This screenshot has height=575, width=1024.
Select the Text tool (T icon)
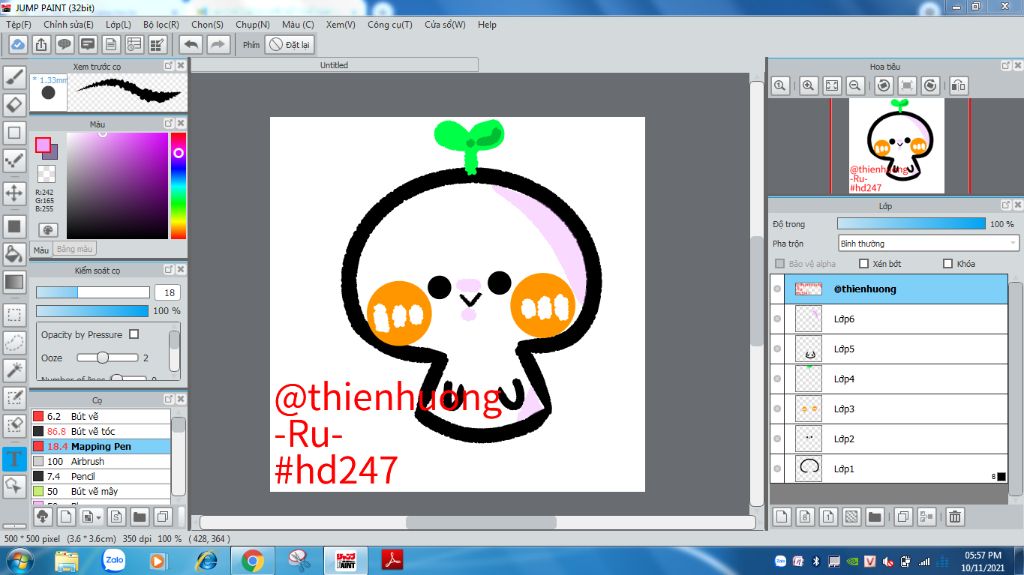[x=14, y=458]
